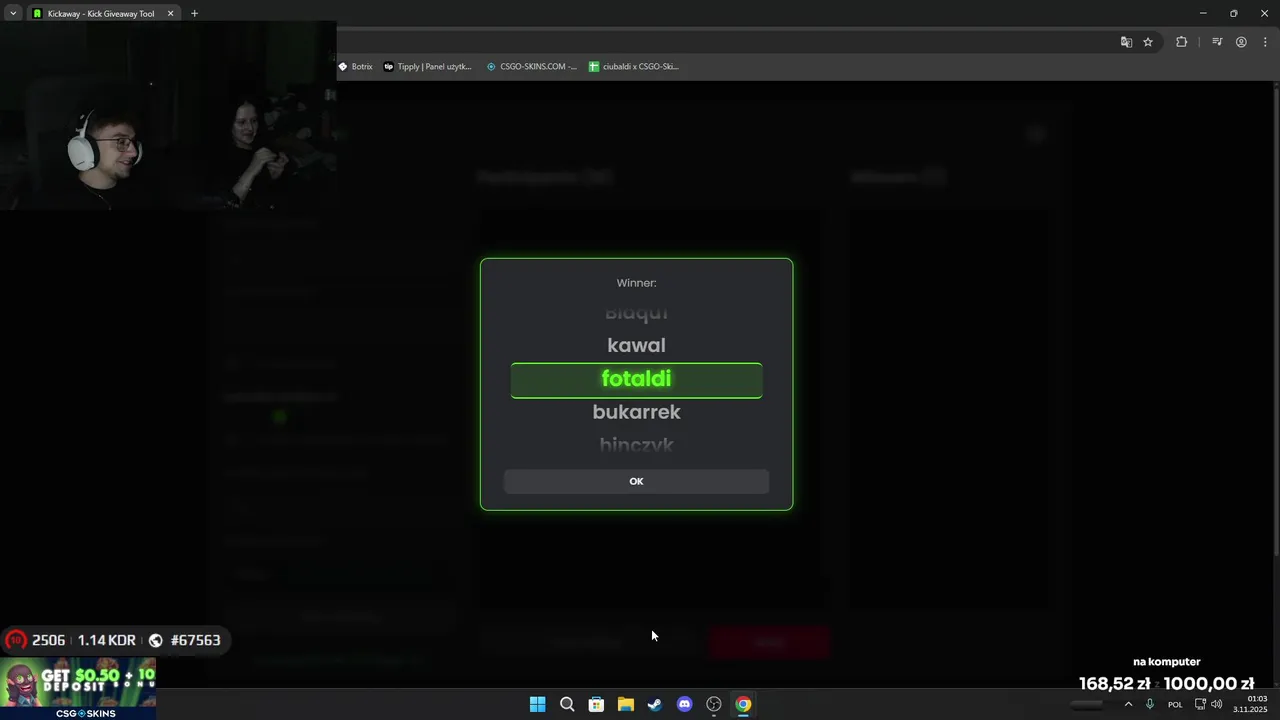Click the Chrome icon in the taskbar

pos(743,704)
